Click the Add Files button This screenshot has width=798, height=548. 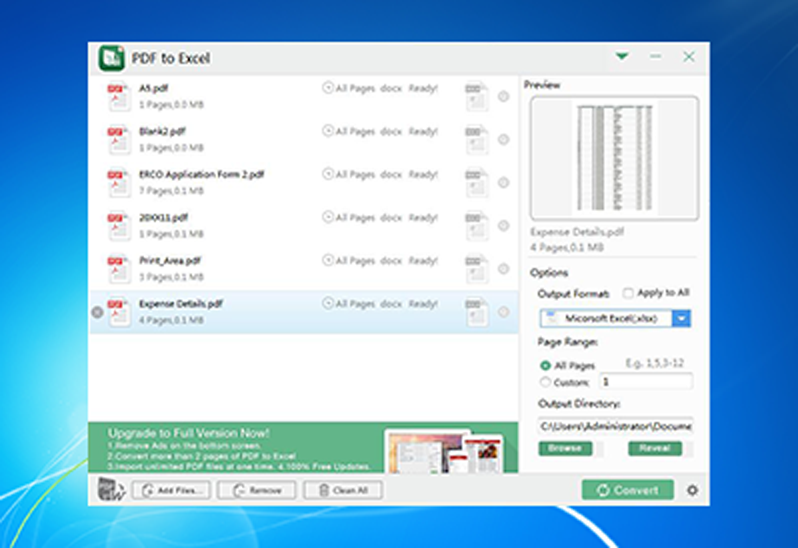click(171, 490)
